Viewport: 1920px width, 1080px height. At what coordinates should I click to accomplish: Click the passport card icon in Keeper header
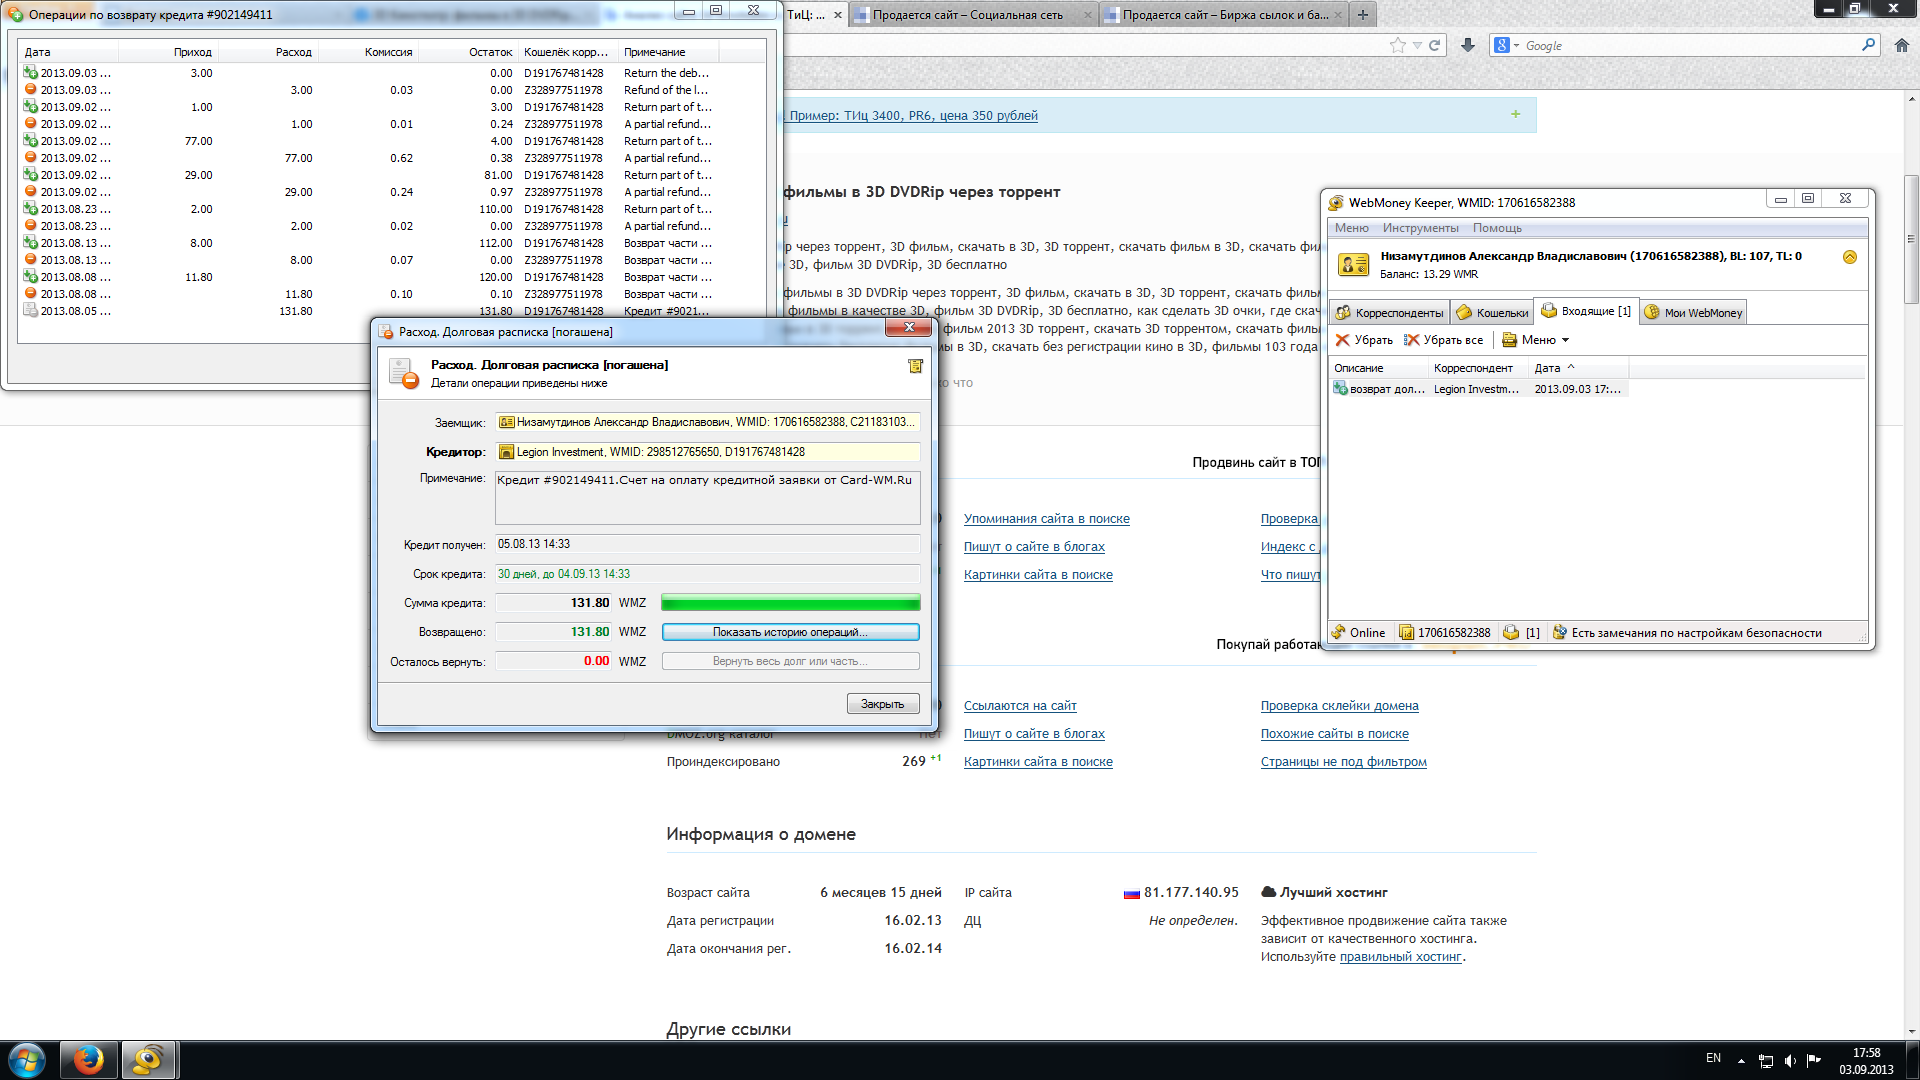(x=1354, y=264)
